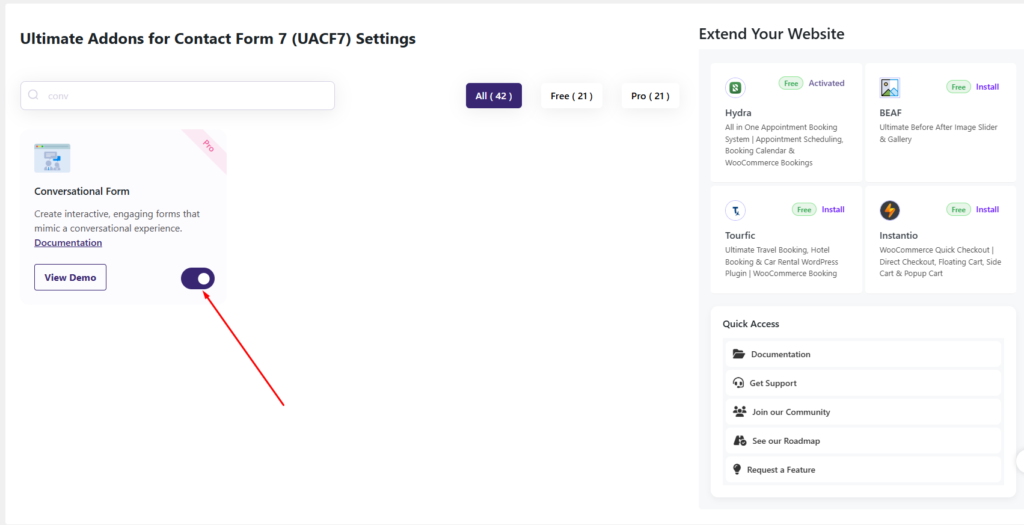This screenshot has height=525, width=1024.
Task: Focus the addon search field
Action: (x=178, y=95)
